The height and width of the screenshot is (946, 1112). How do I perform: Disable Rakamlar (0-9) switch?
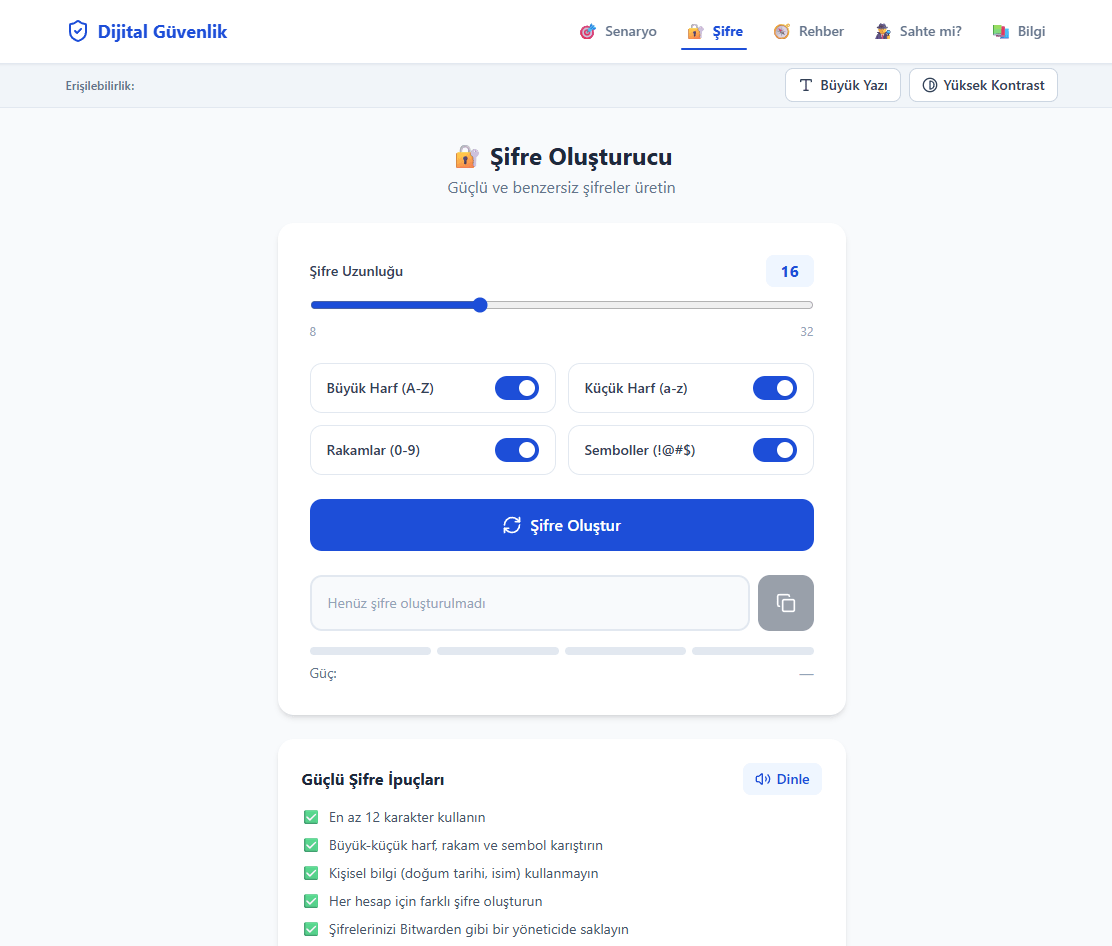tap(517, 450)
